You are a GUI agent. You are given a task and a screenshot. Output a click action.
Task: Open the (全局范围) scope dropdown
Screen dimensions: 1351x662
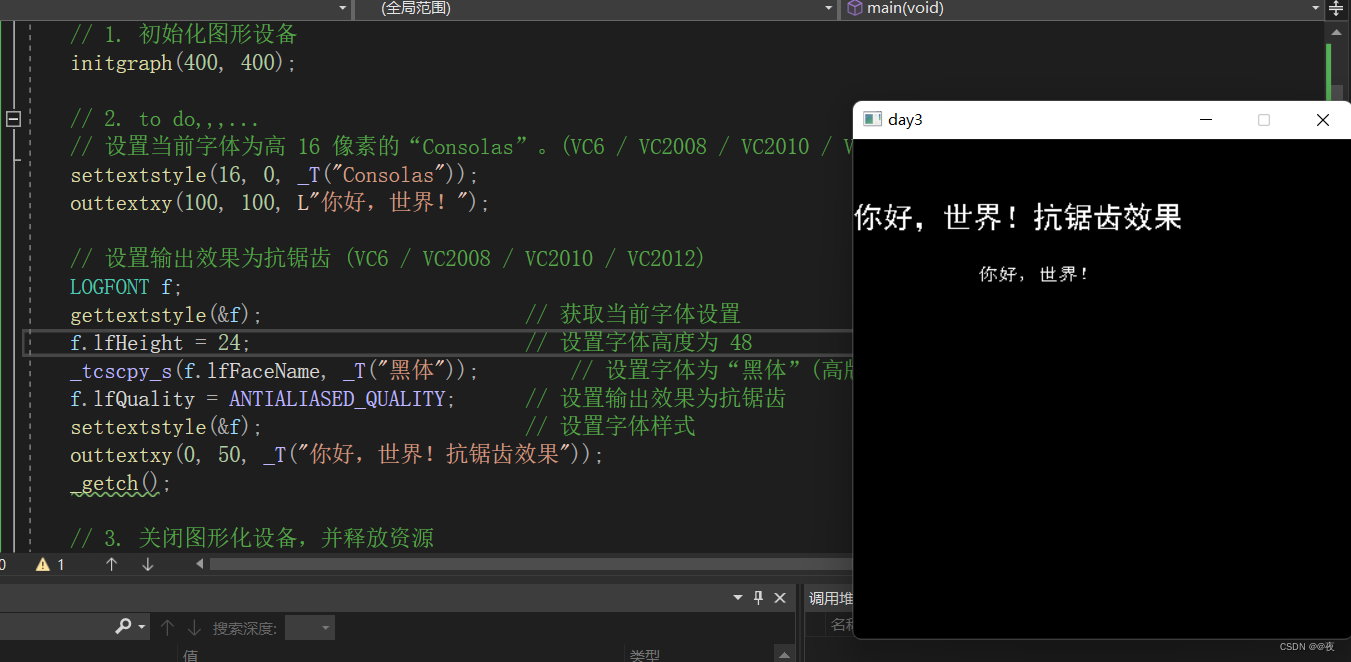827,9
